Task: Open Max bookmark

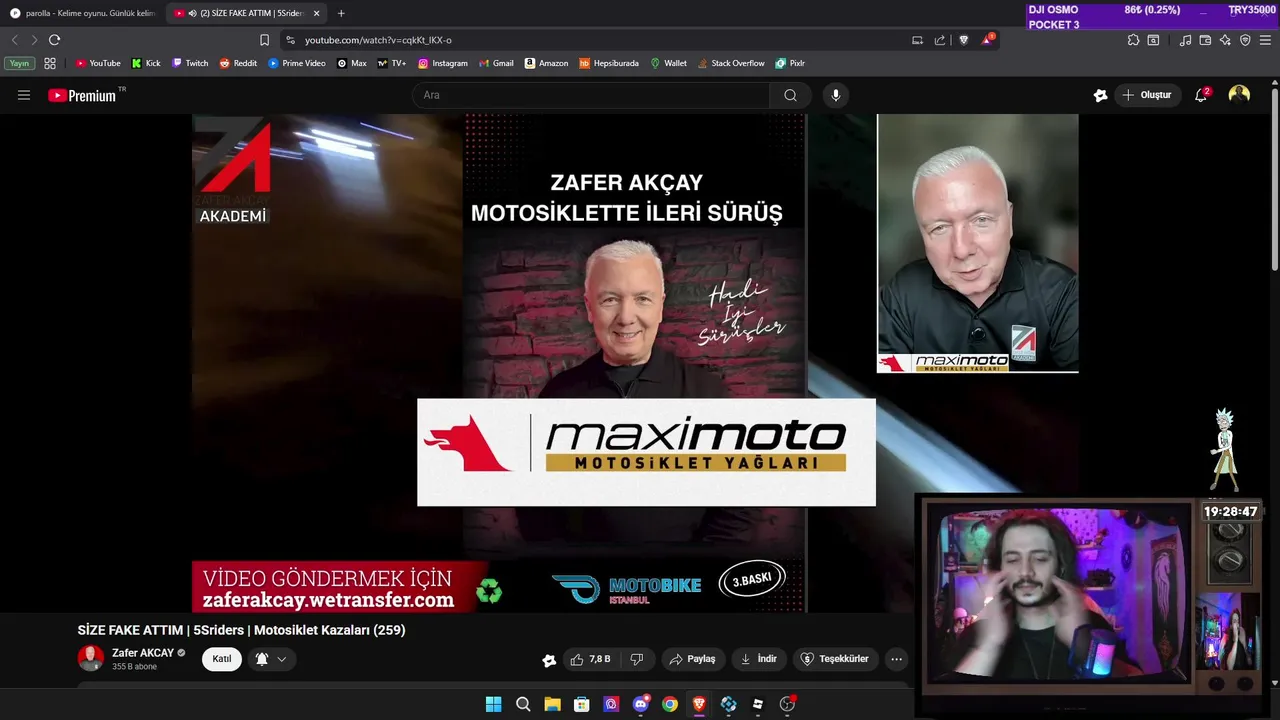Action: tap(352, 63)
